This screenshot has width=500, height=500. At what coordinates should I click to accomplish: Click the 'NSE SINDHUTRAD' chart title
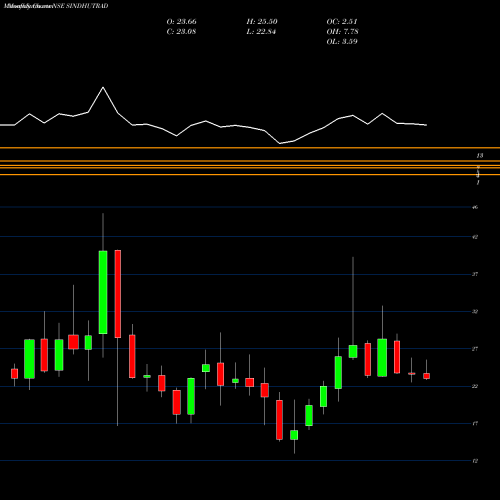pyautogui.click(x=81, y=6)
